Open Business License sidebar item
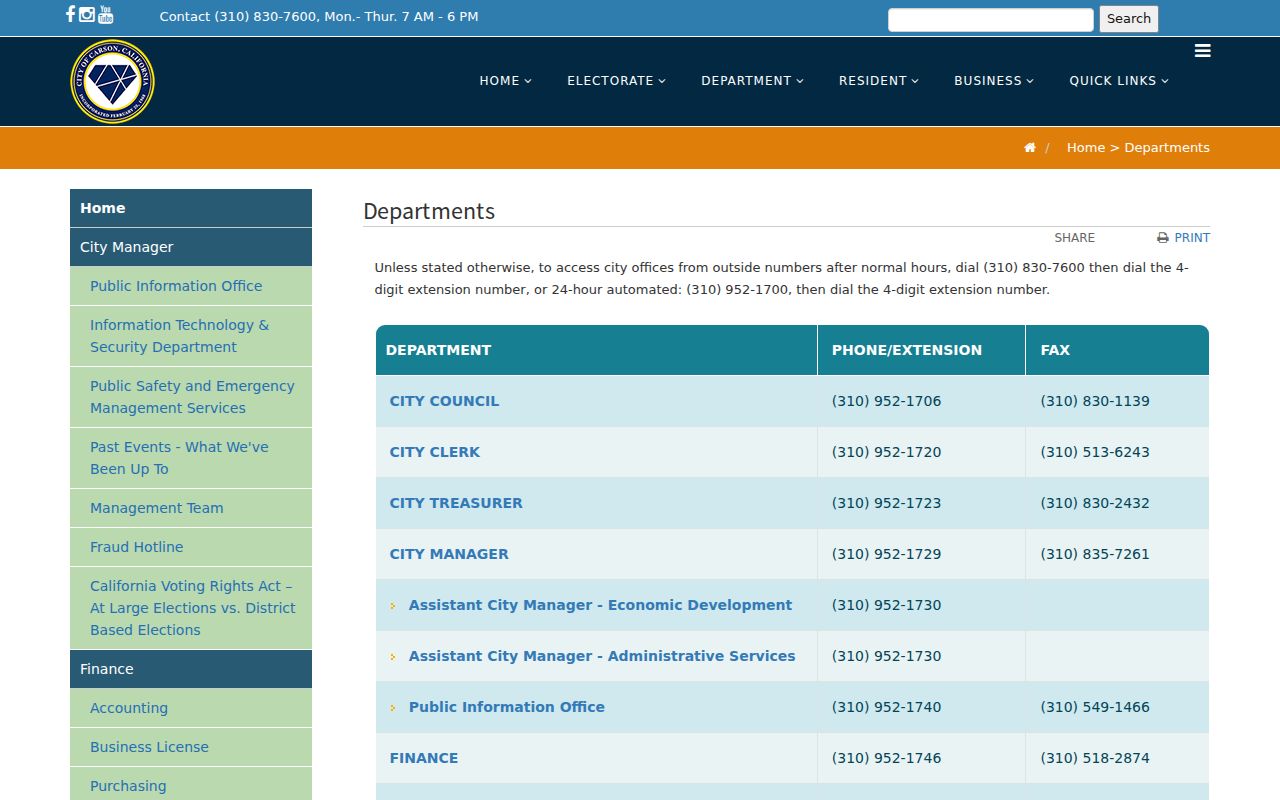1280x800 pixels. (x=191, y=747)
